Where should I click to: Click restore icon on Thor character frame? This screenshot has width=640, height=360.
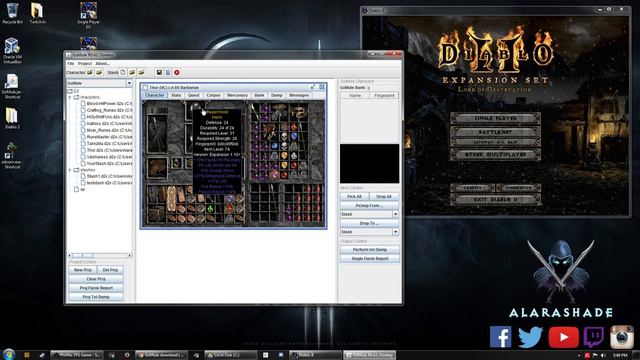click(x=313, y=87)
